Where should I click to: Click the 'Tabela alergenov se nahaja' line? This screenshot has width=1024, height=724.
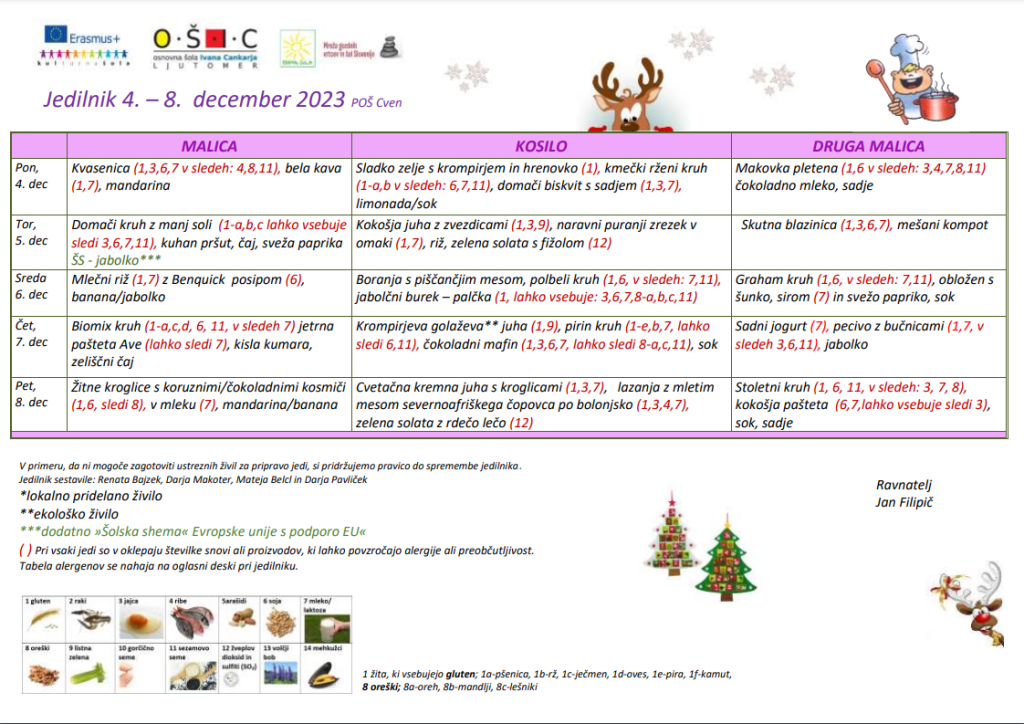159,566
